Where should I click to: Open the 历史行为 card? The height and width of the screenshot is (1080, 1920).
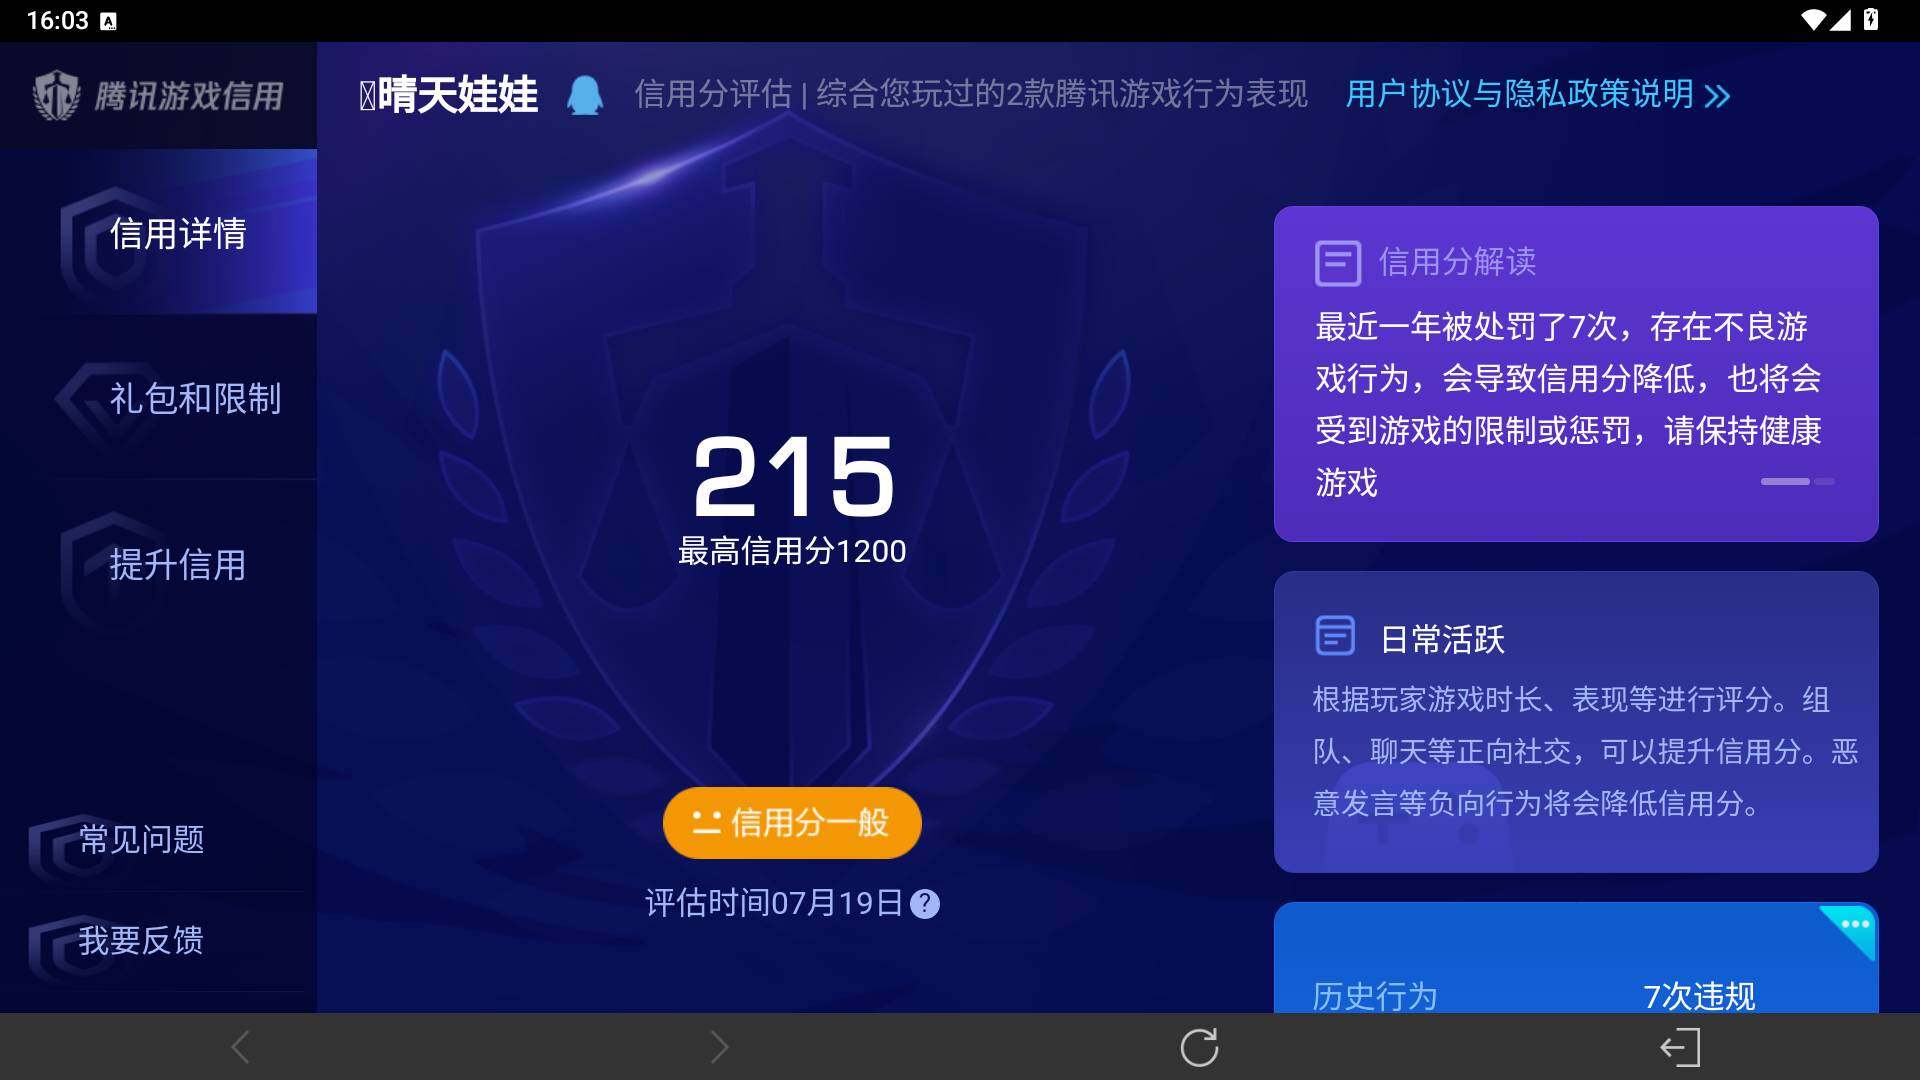tap(1576, 958)
